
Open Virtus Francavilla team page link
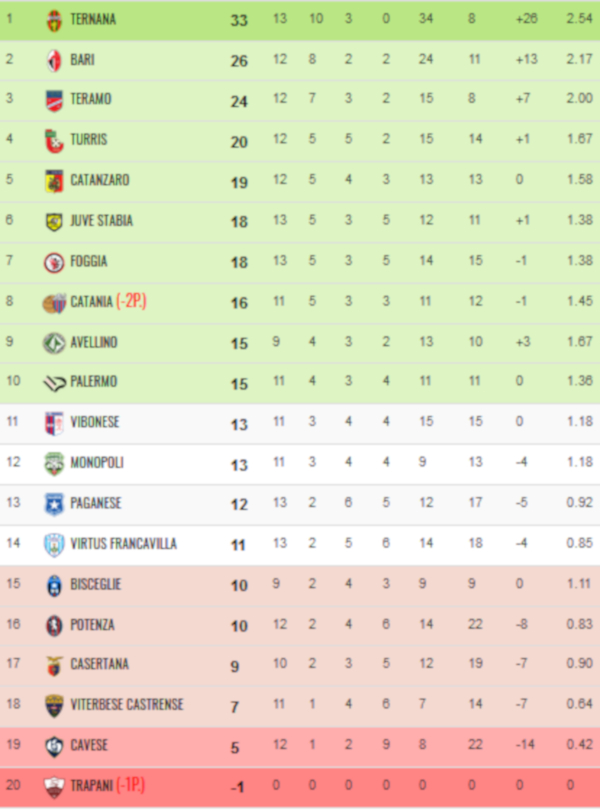[x=123, y=544]
